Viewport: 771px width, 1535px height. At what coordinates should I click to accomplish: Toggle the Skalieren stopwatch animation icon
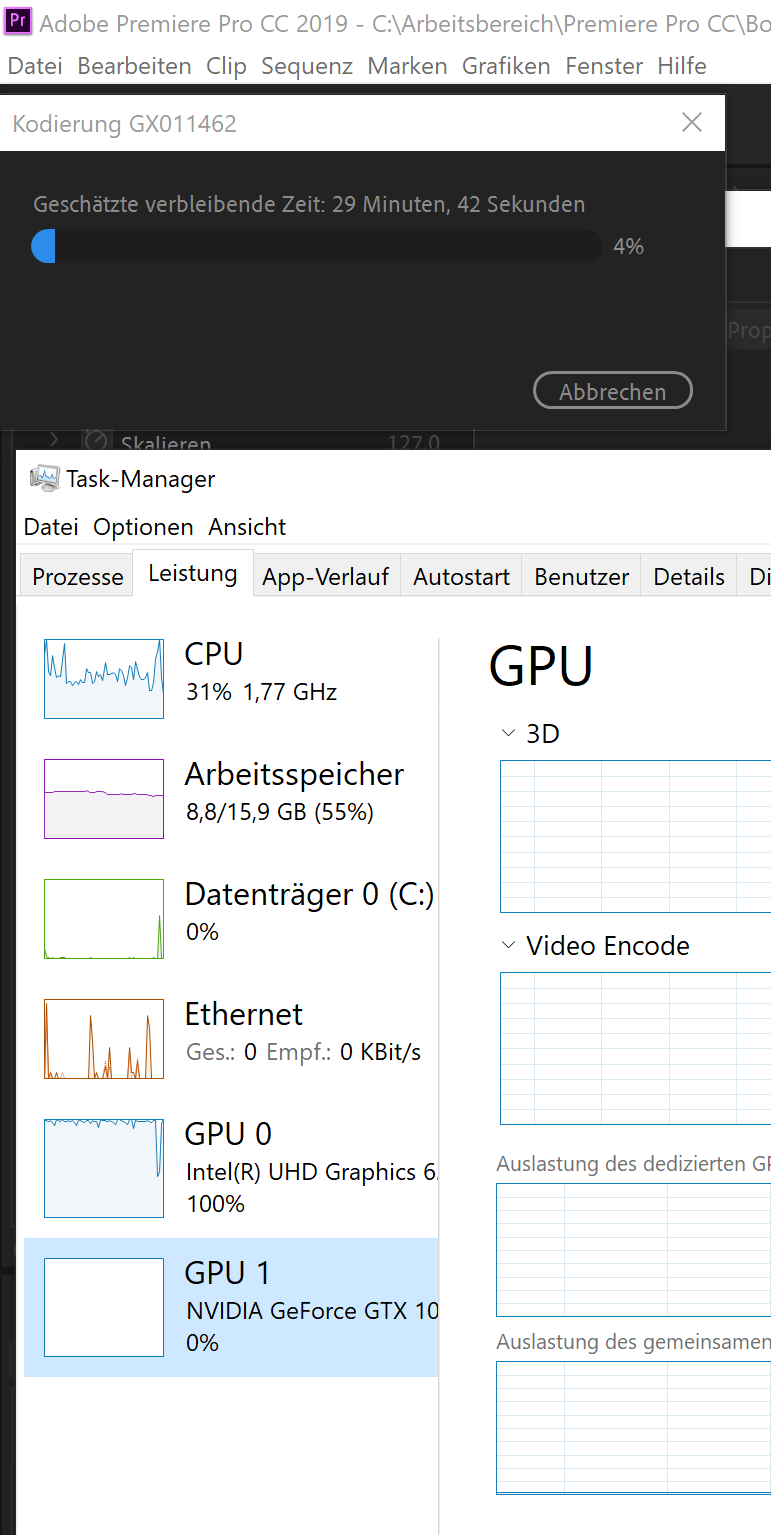[96, 440]
